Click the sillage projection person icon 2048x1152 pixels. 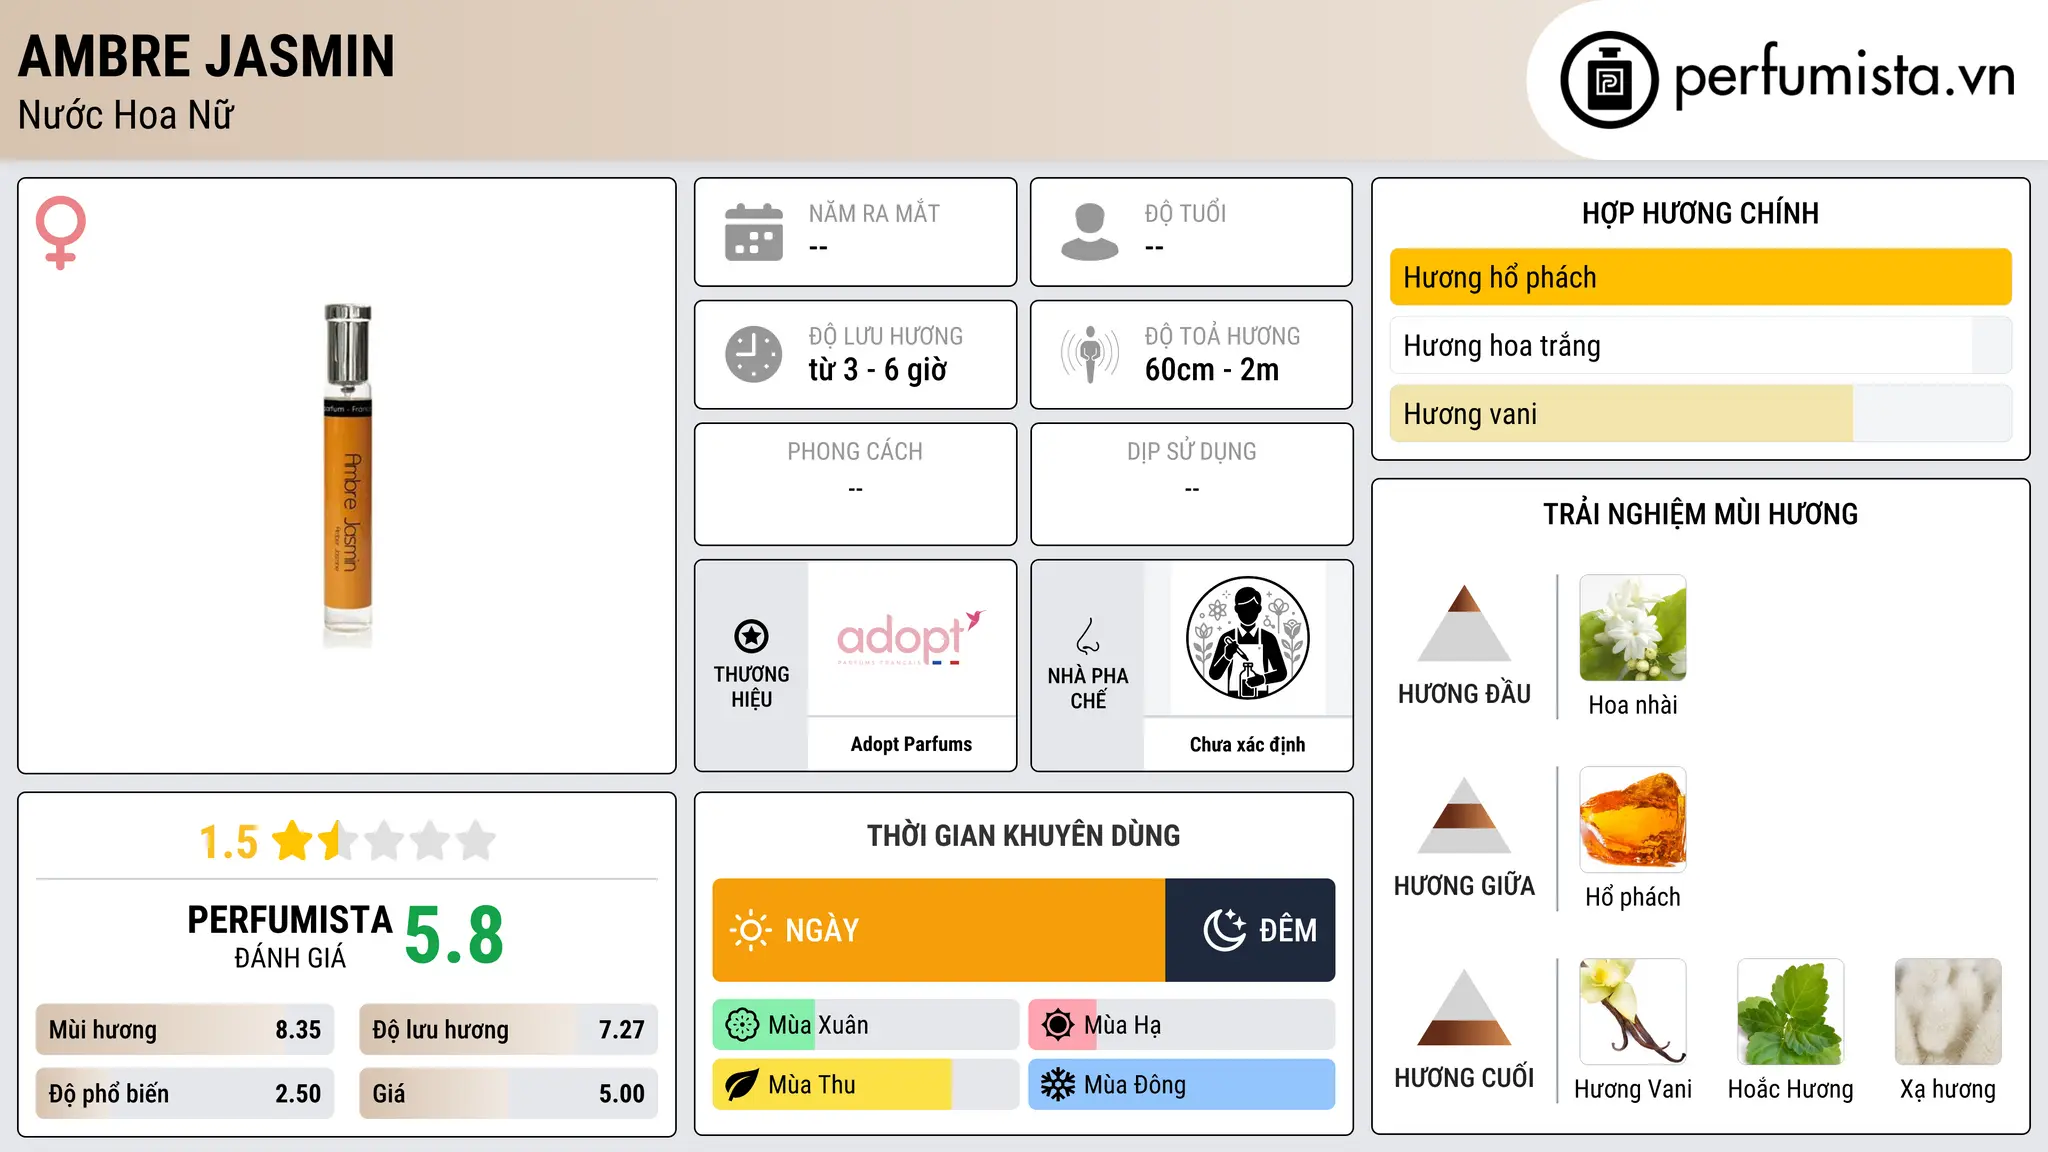tap(1089, 354)
